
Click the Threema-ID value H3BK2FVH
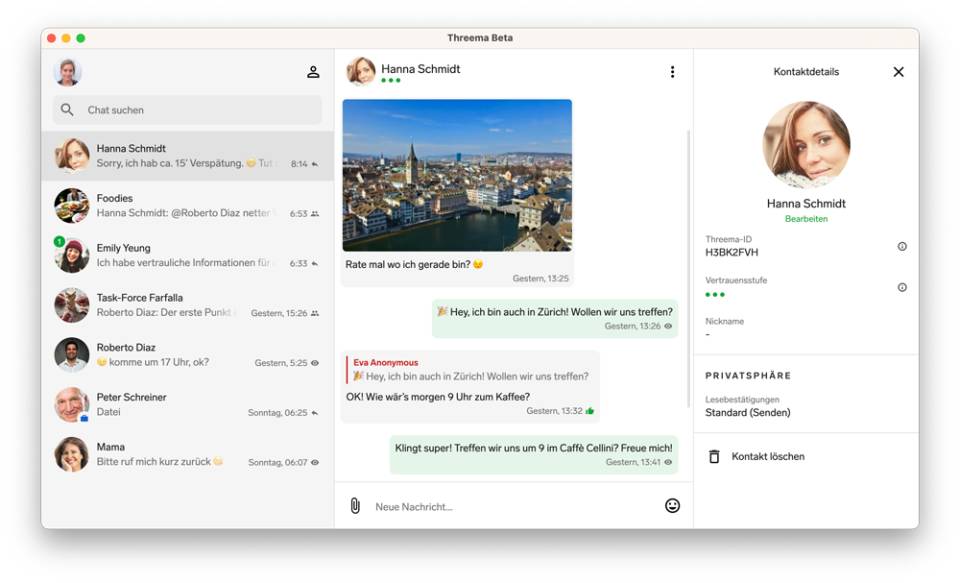(x=732, y=252)
